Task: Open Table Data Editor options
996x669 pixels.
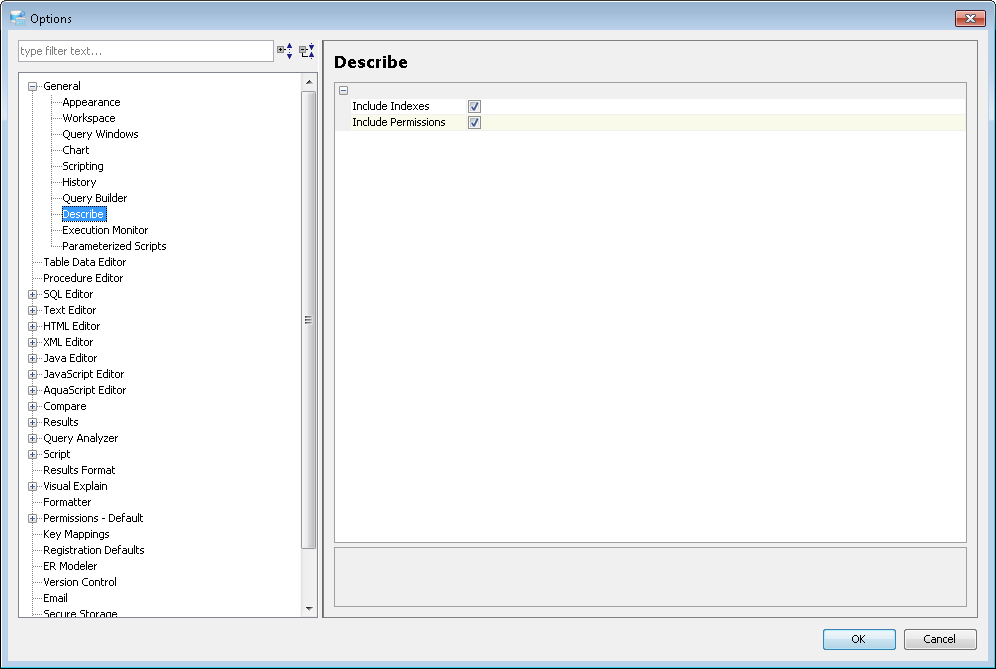Action: click(84, 262)
